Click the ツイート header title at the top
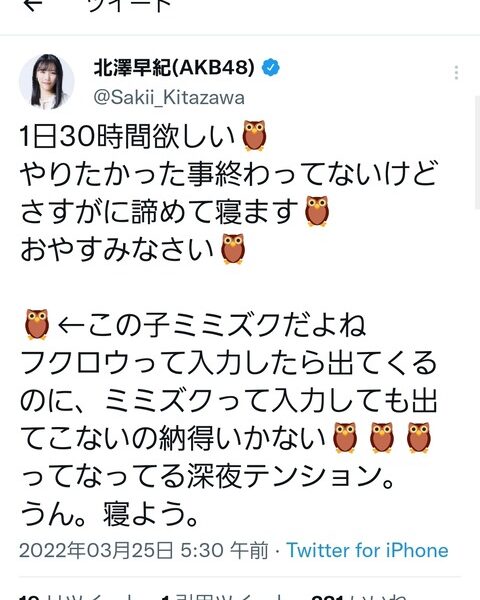The width and height of the screenshot is (480, 600). [129, 5]
